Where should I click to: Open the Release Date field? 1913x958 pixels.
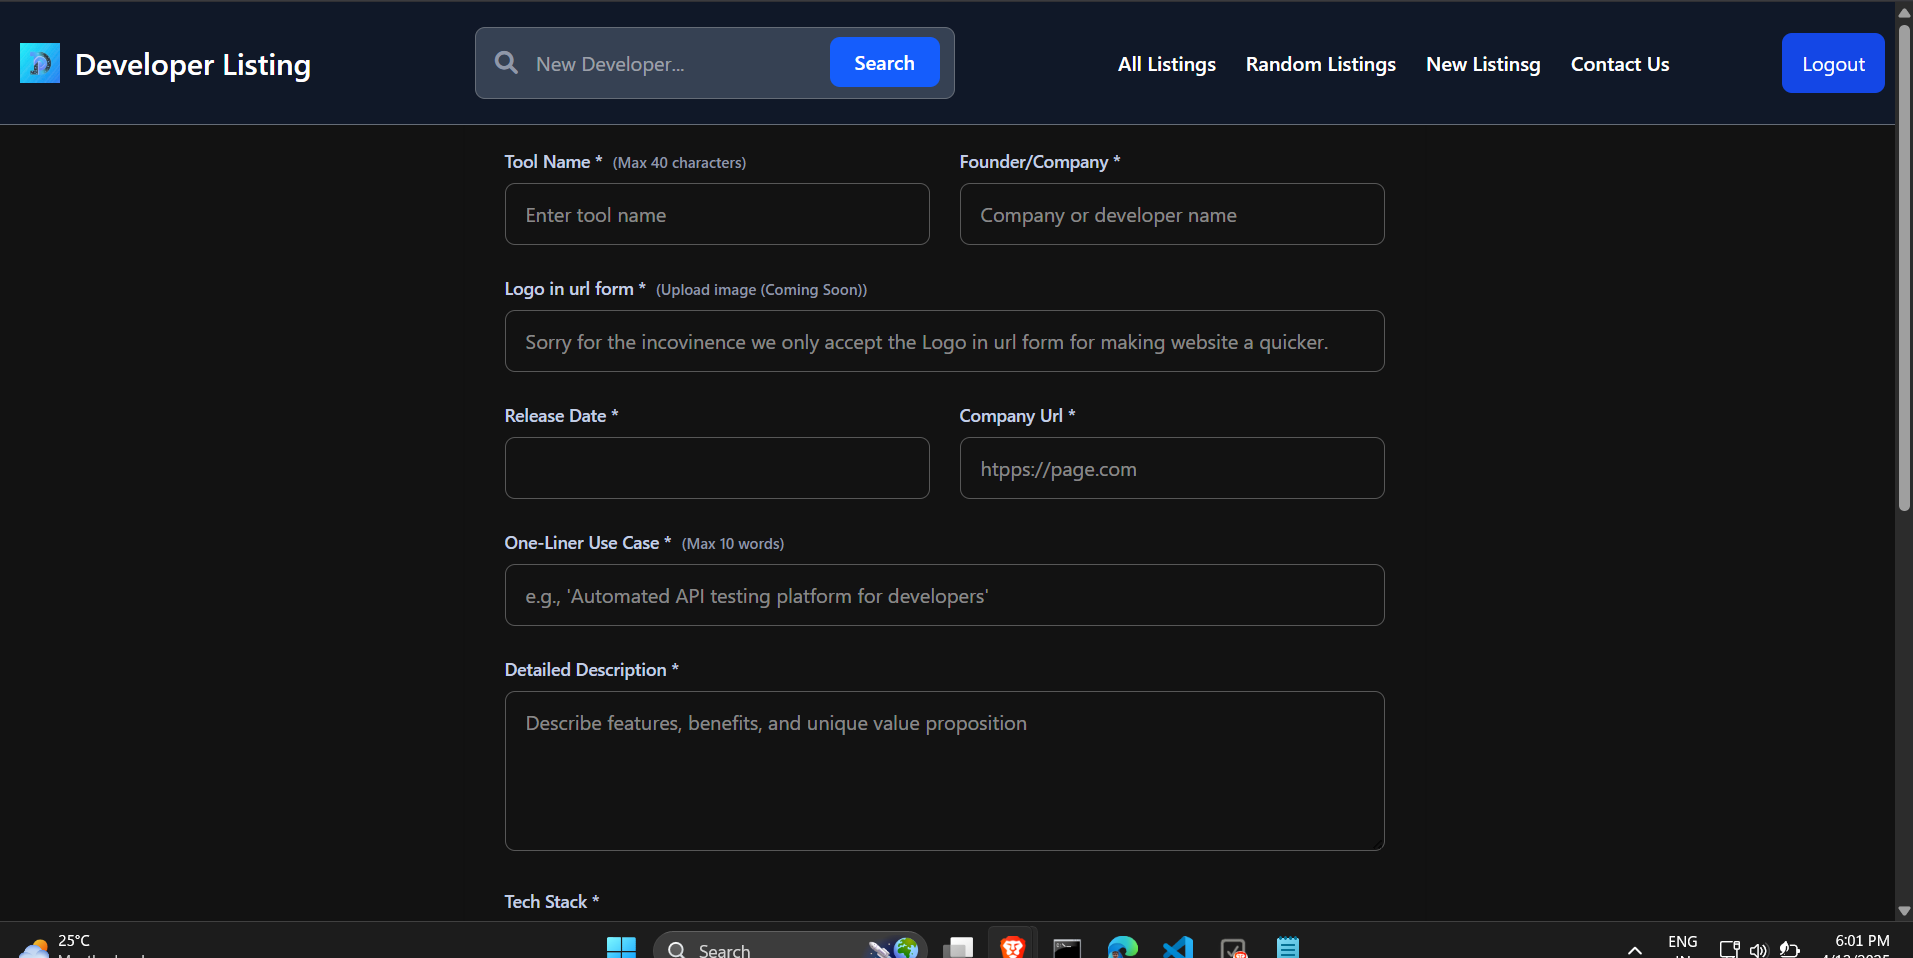[717, 468]
